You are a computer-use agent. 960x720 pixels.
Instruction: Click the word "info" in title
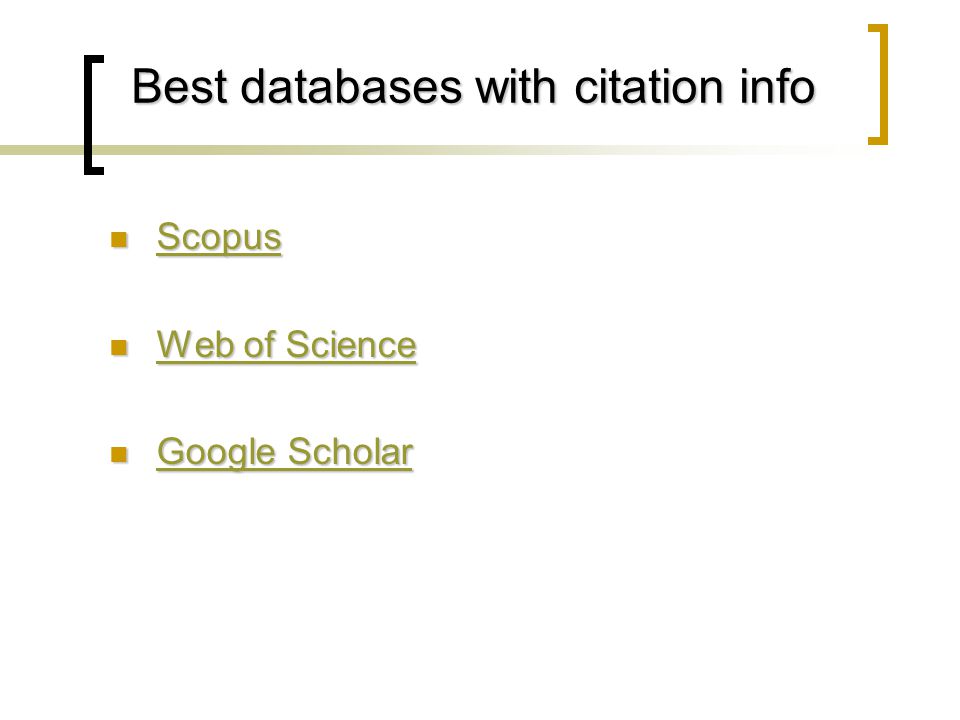(778, 87)
